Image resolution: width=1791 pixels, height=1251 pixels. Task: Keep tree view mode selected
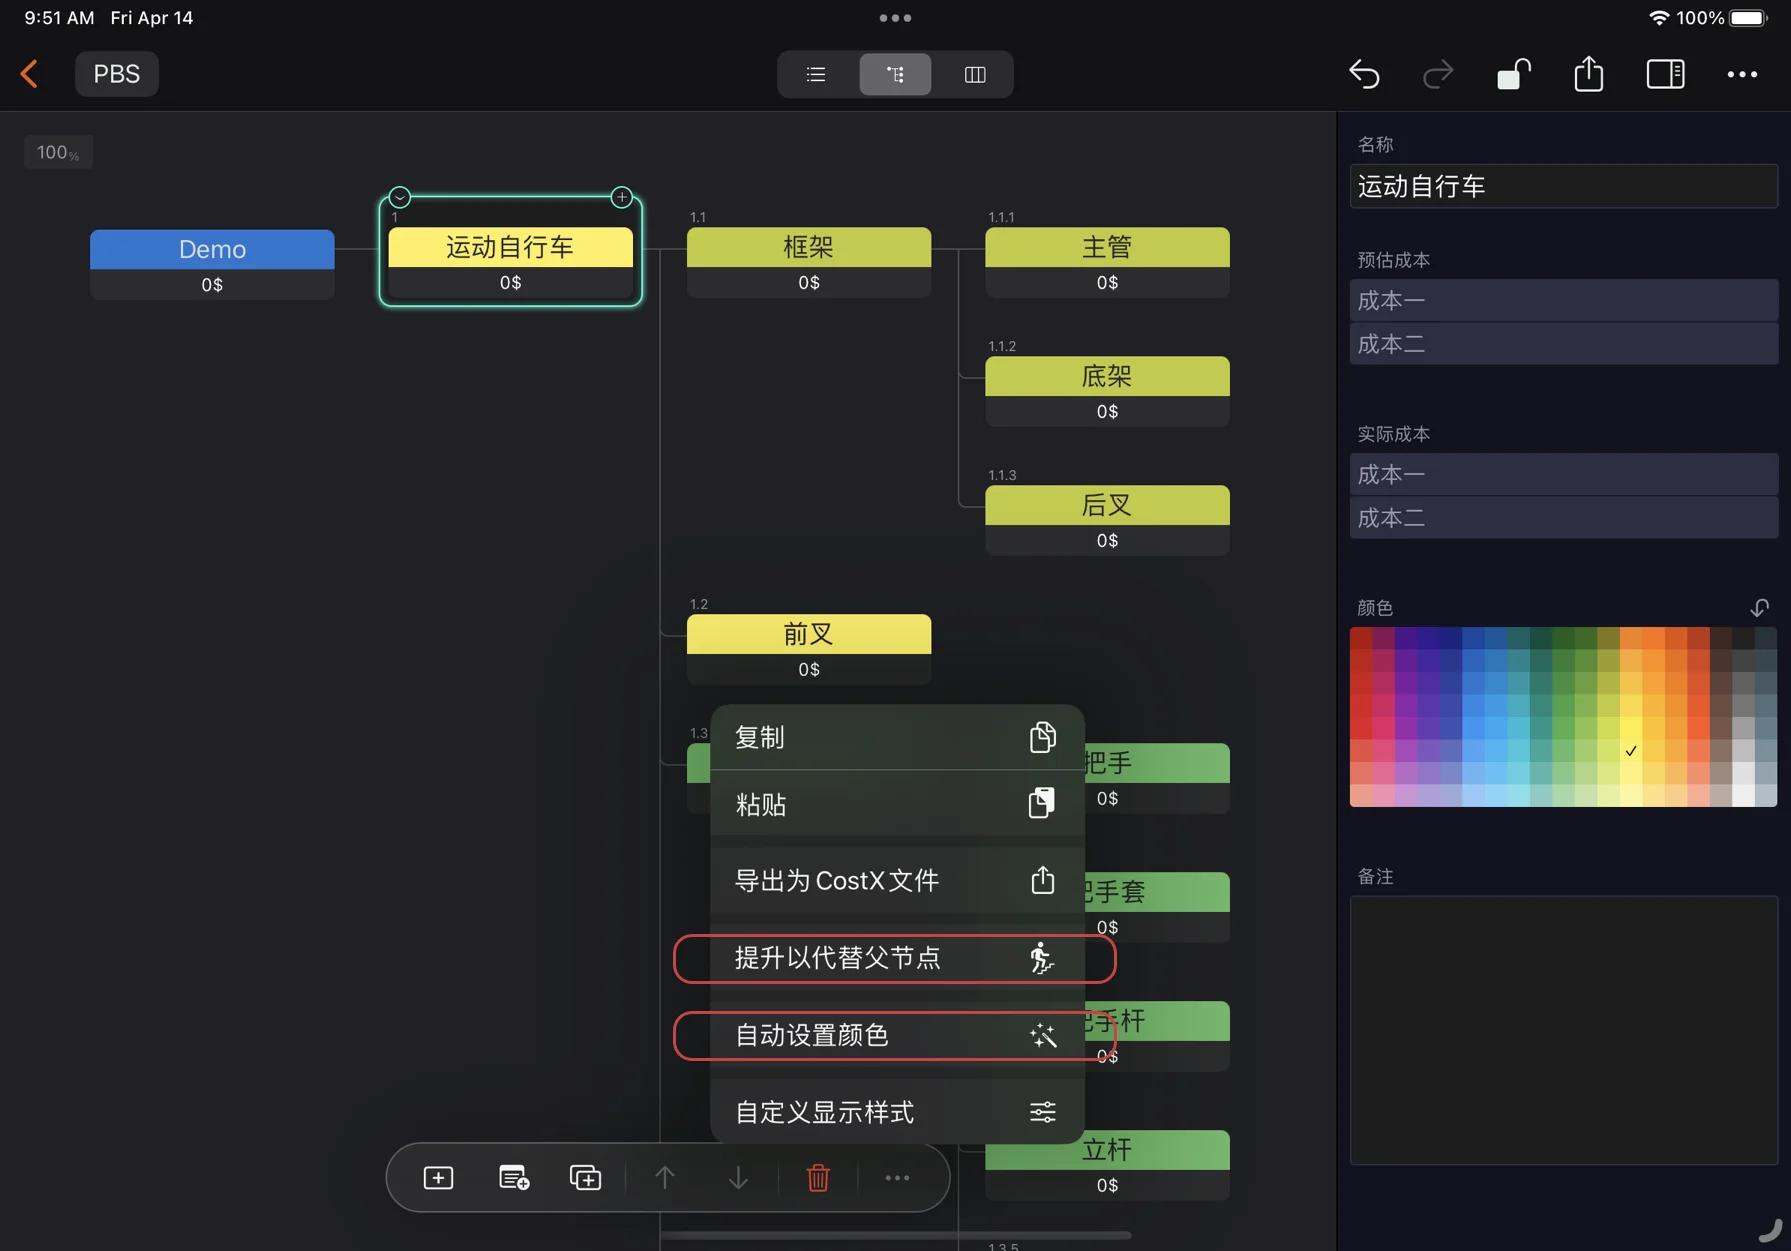point(895,74)
